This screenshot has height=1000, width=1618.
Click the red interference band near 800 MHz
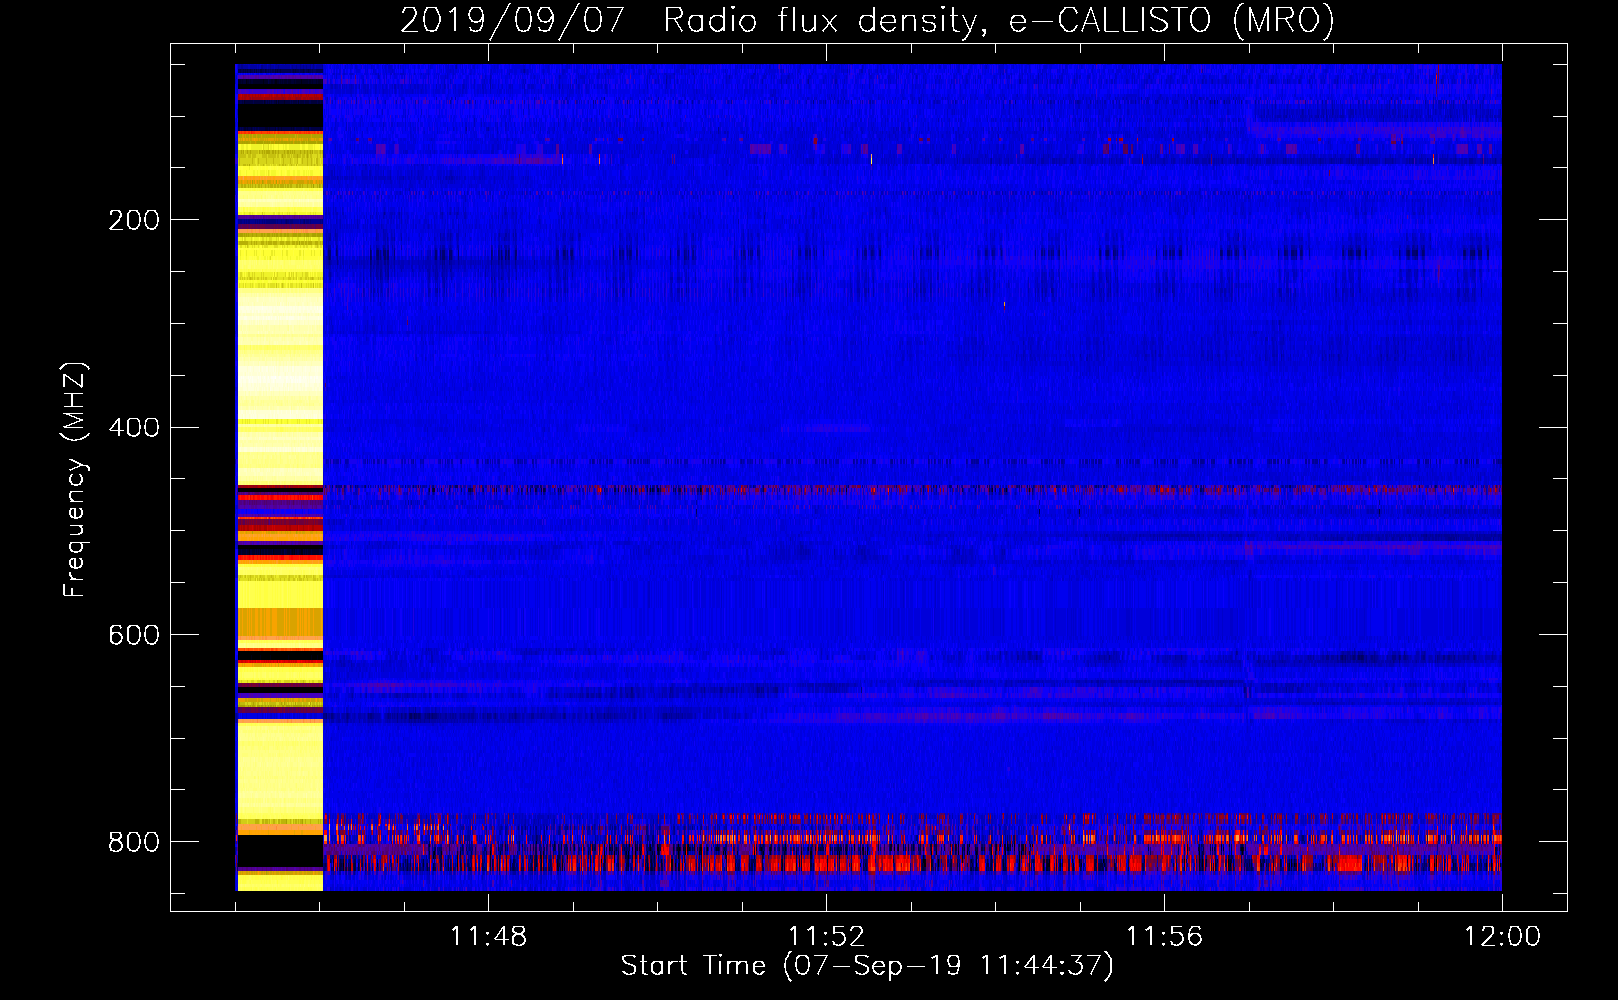tap(912, 845)
